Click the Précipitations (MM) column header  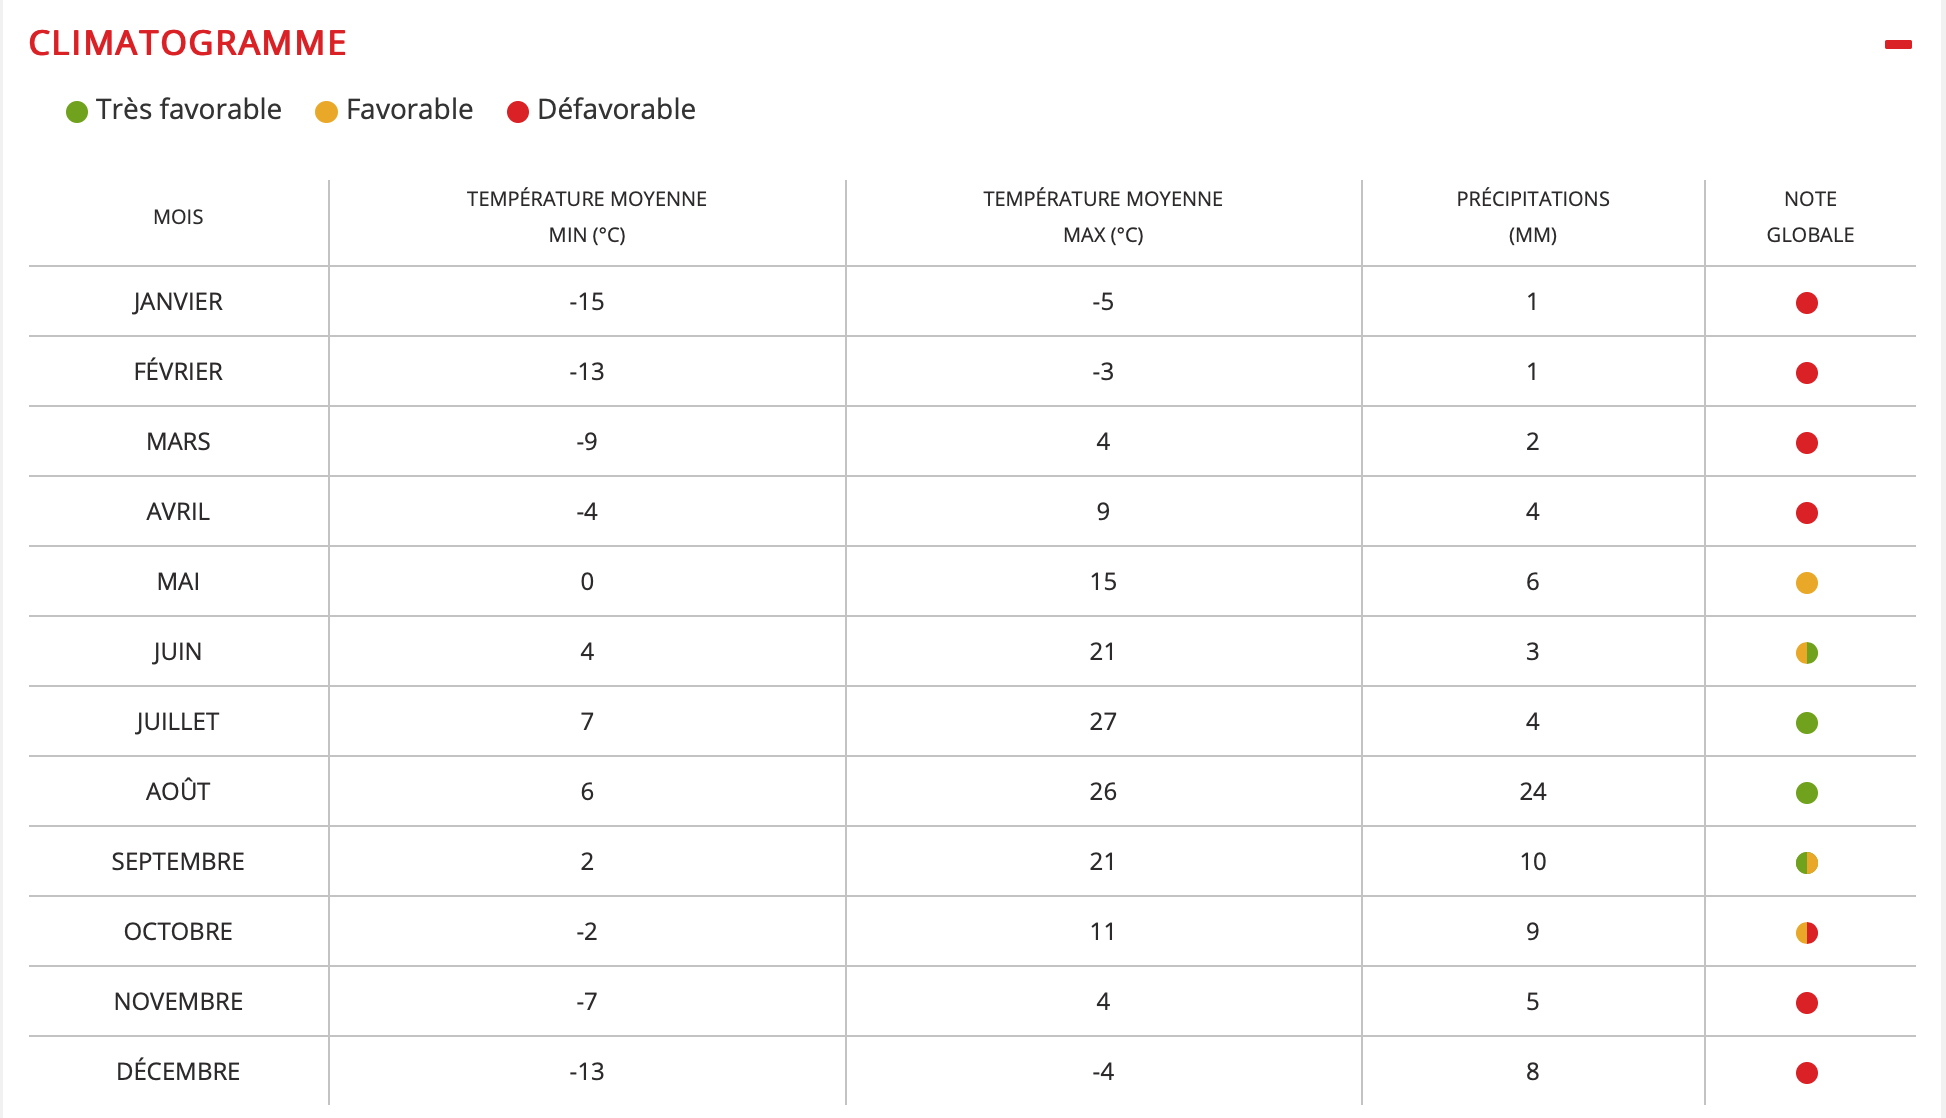(1532, 217)
